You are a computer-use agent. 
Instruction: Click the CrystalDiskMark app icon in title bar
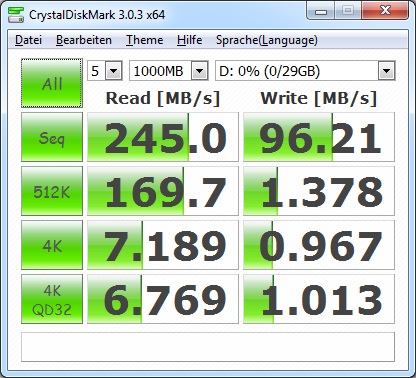(x=16, y=14)
